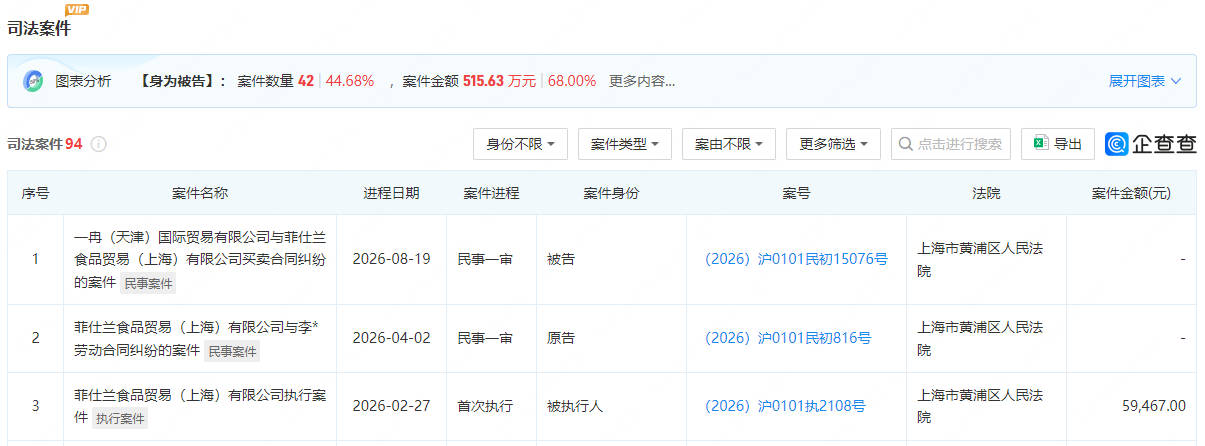
Task: Open case number 沪0101民初15076号
Action: click(796, 259)
